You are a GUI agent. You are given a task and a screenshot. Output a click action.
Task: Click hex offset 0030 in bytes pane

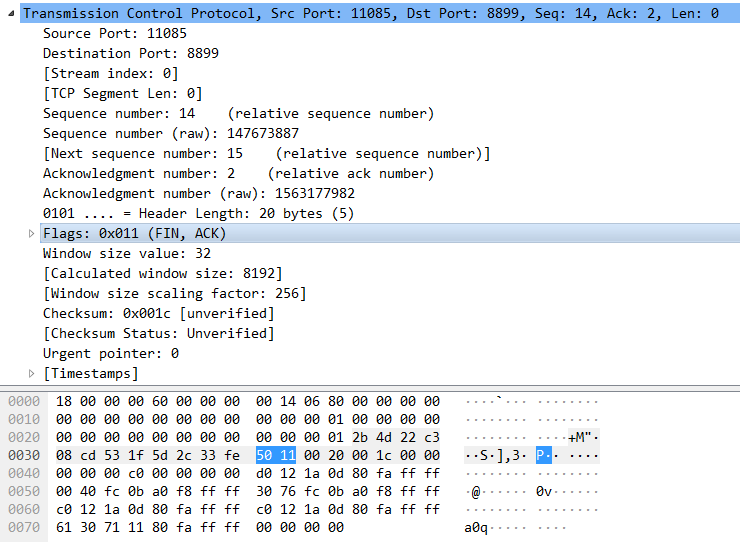[x=24, y=455]
